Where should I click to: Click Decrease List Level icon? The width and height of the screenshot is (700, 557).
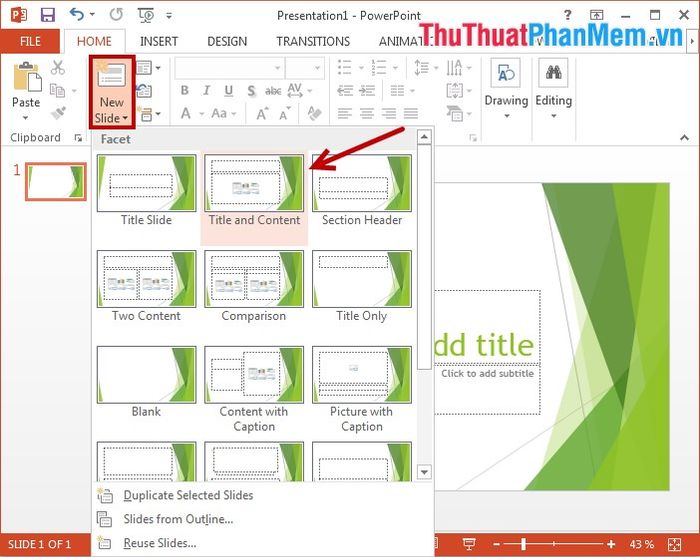345,91
